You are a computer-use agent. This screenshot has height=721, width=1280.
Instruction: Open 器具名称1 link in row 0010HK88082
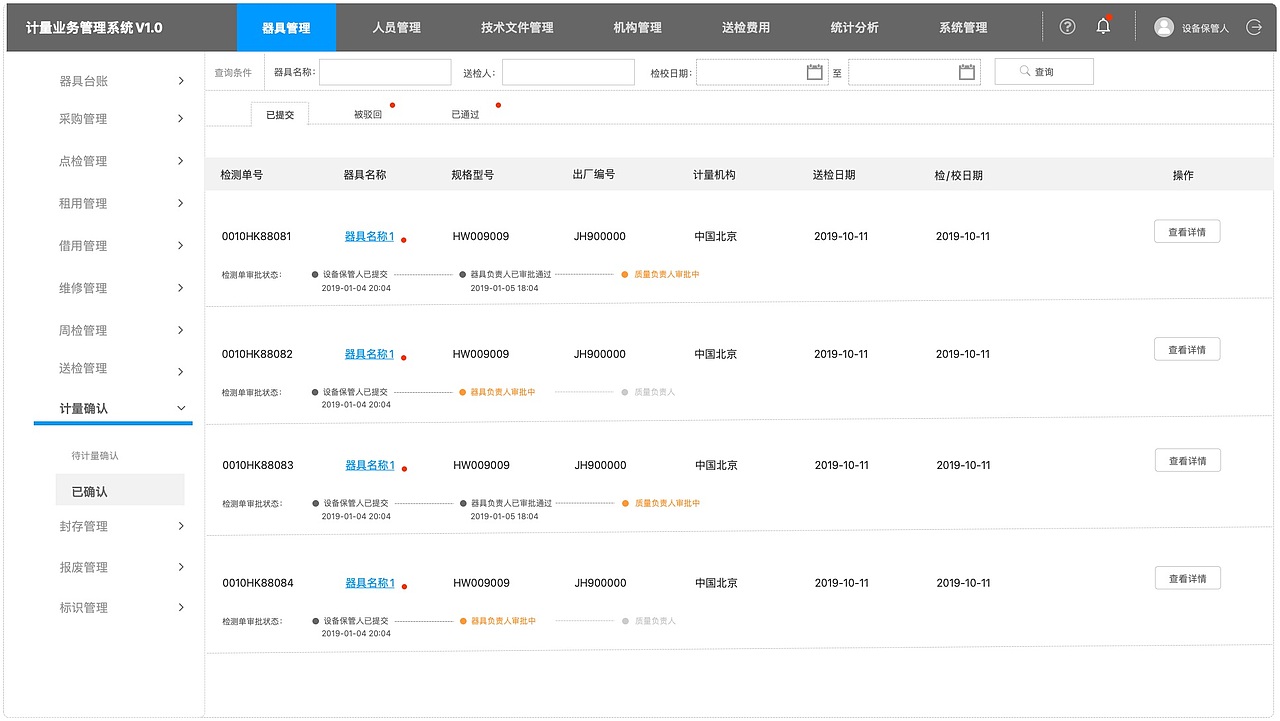pos(369,354)
